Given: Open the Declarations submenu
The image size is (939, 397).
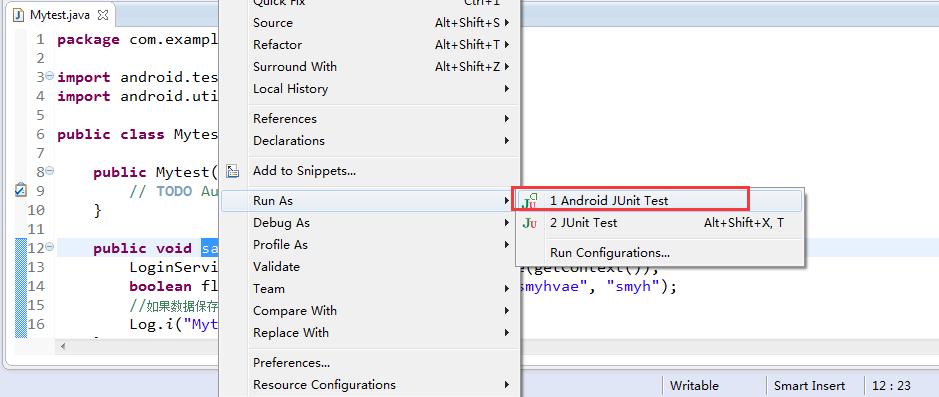Looking at the screenshot, I should point(369,141).
